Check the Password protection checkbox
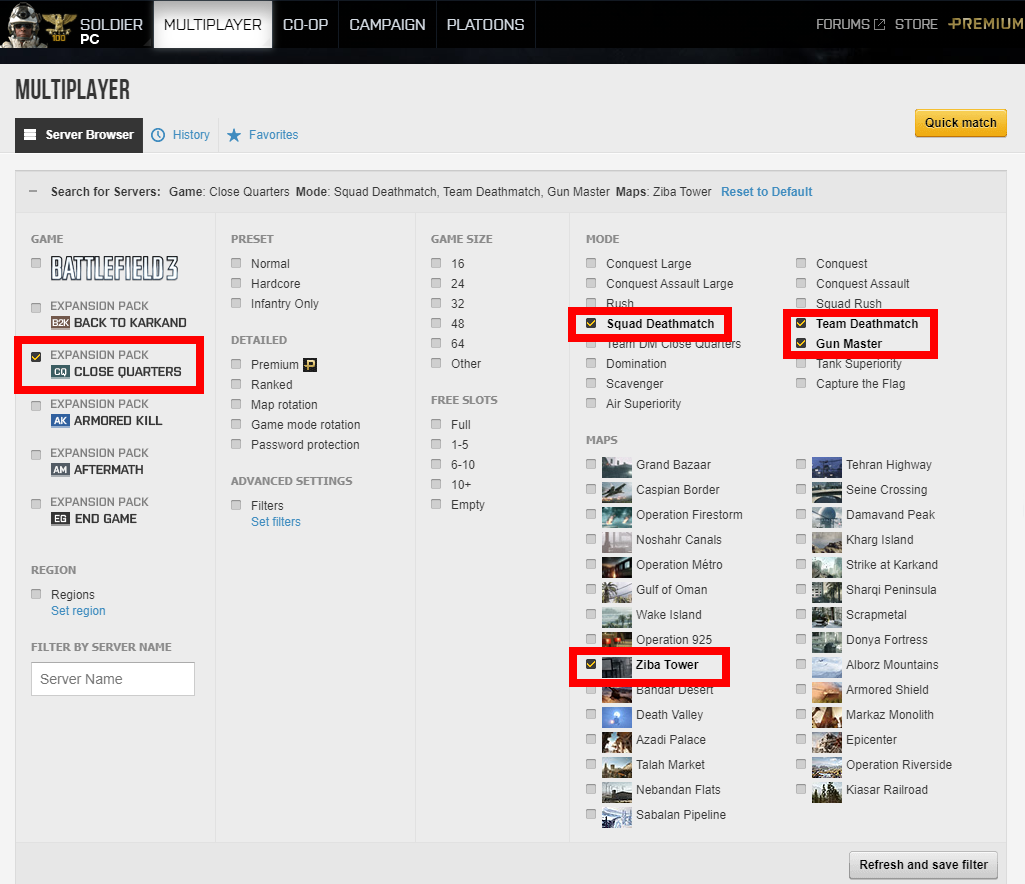Viewport: 1025px width, 884px height. [x=236, y=444]
